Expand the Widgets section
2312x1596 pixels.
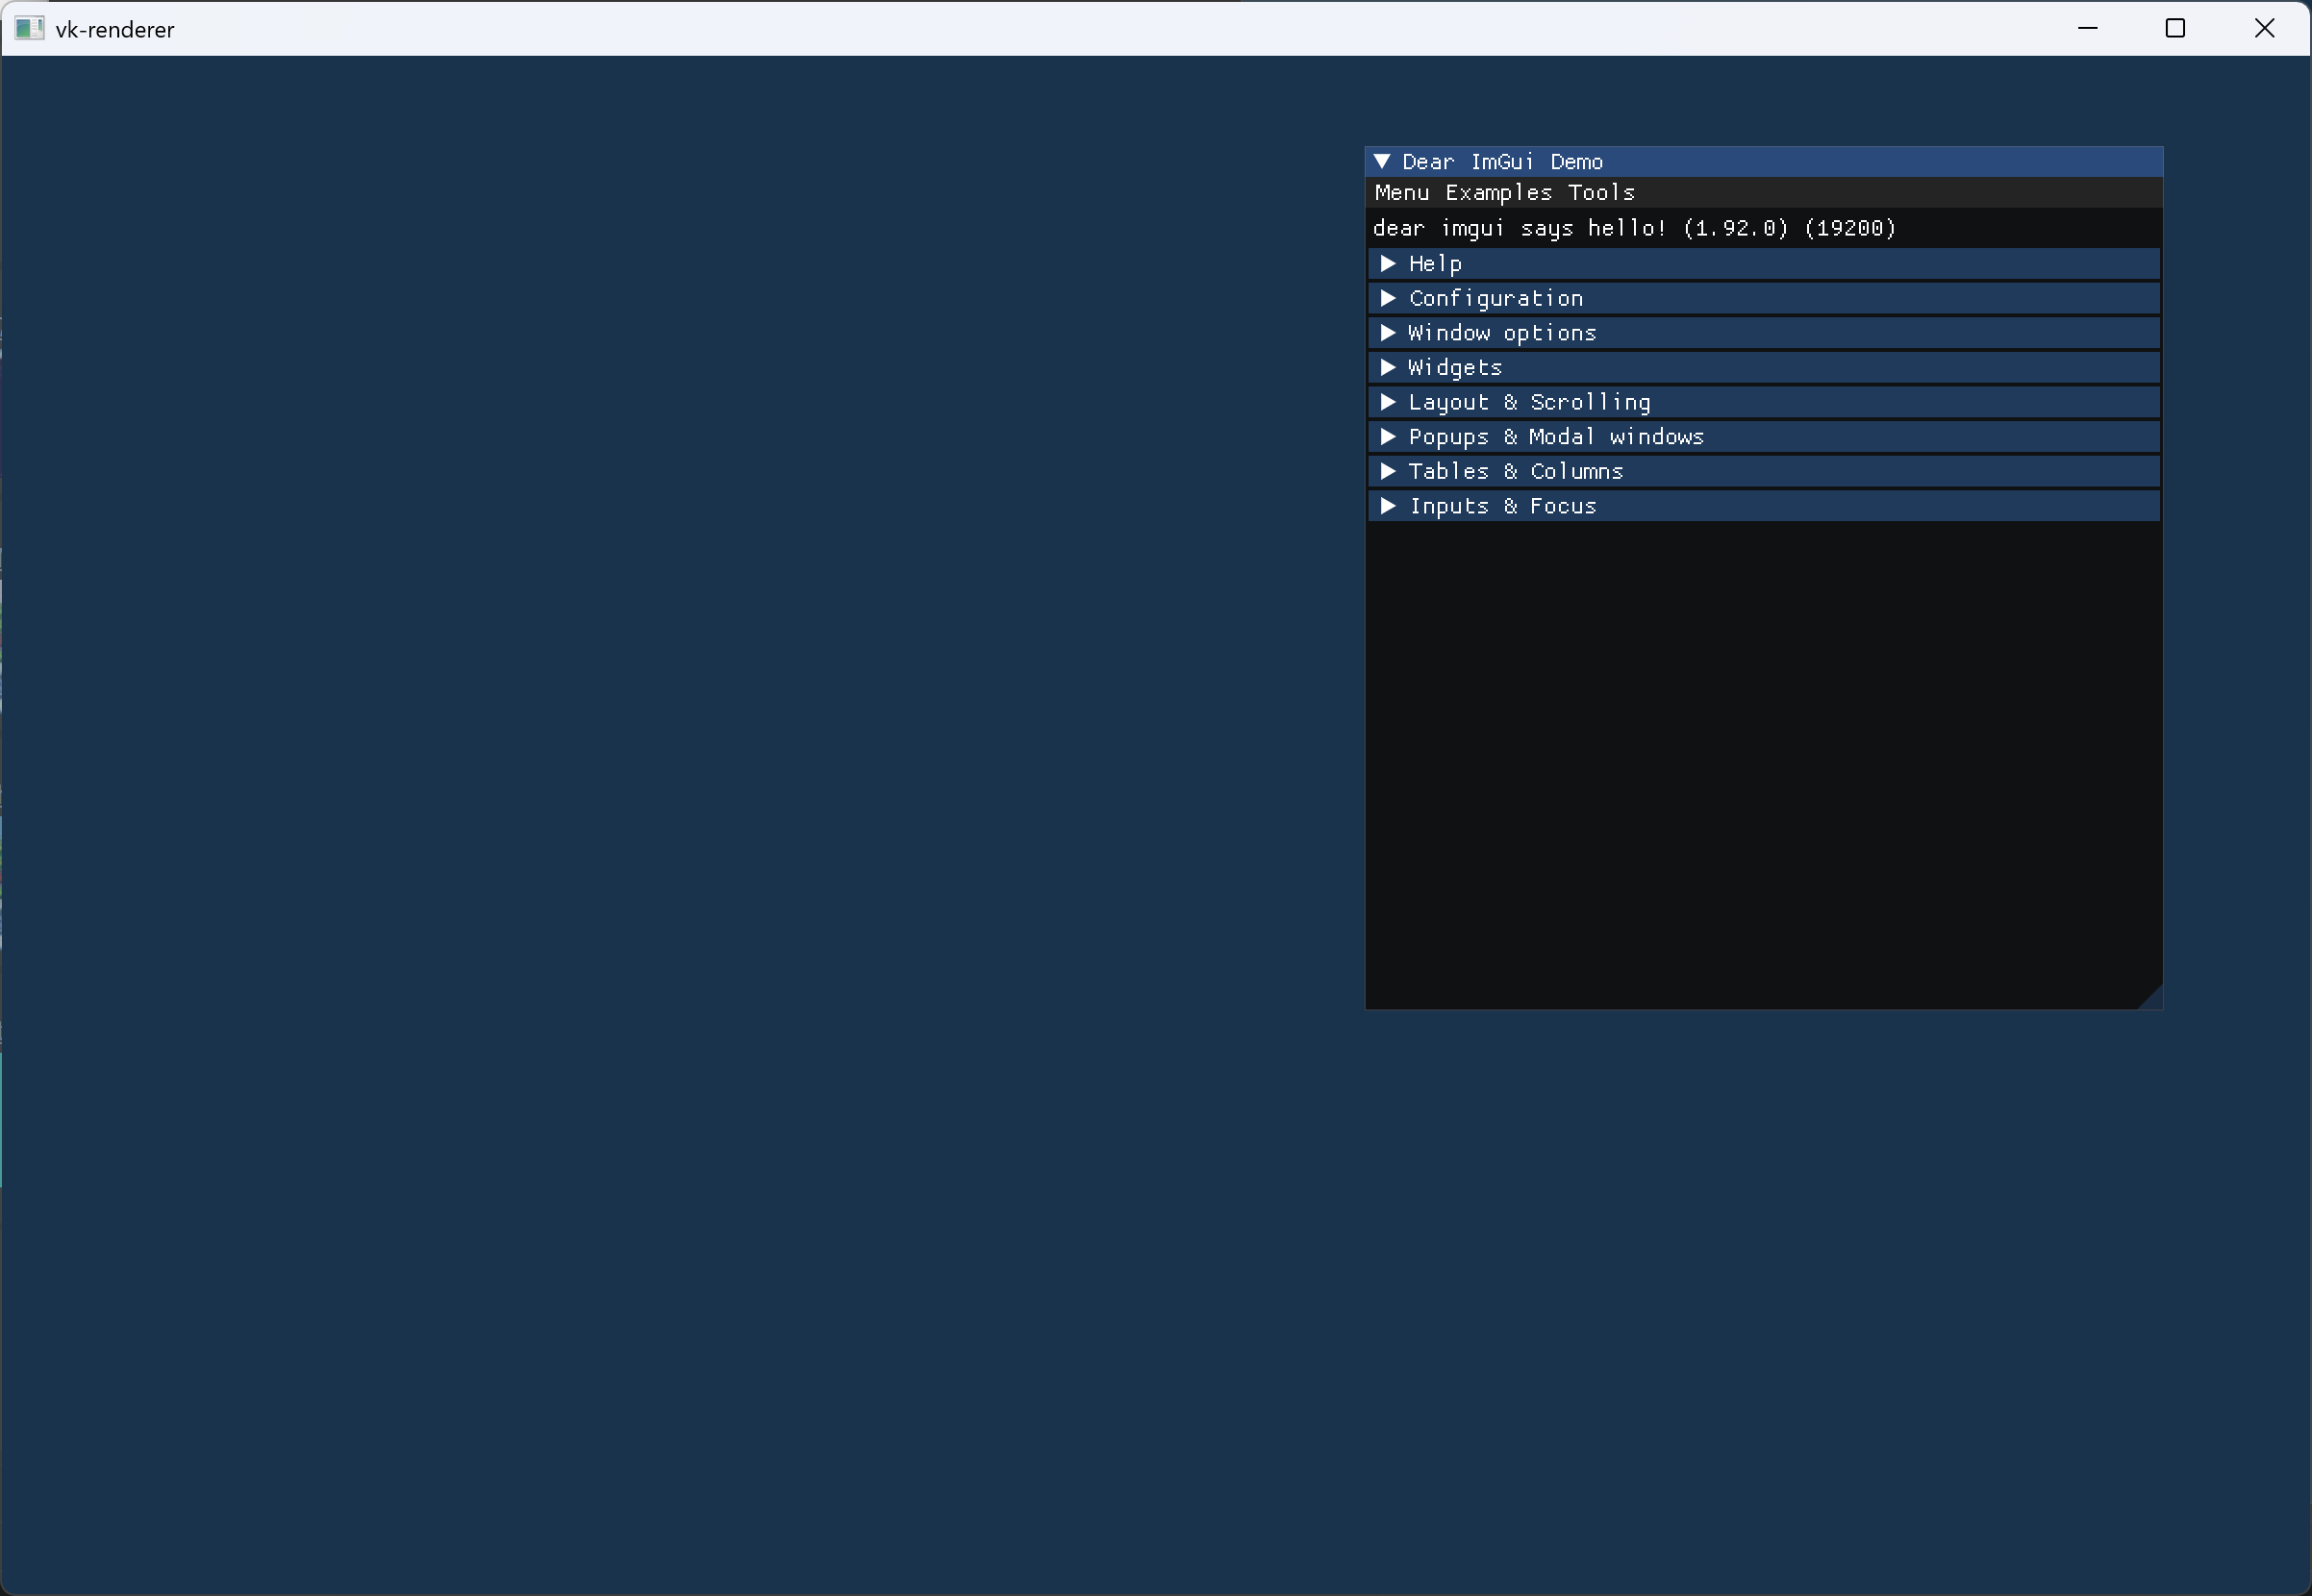1763,368
